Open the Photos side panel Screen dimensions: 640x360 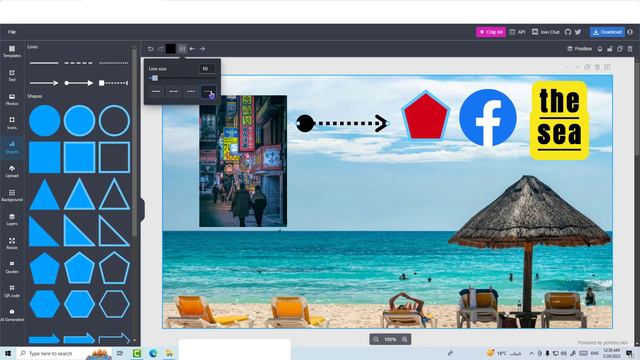click(x=12, y=100)
